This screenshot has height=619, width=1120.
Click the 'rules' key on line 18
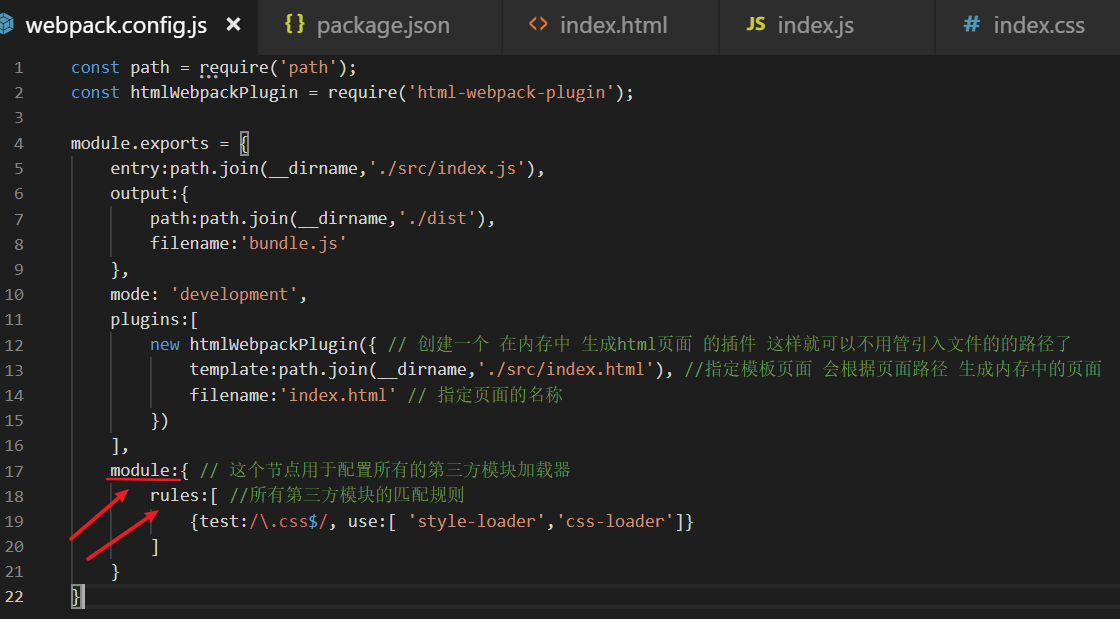[175, 495]
